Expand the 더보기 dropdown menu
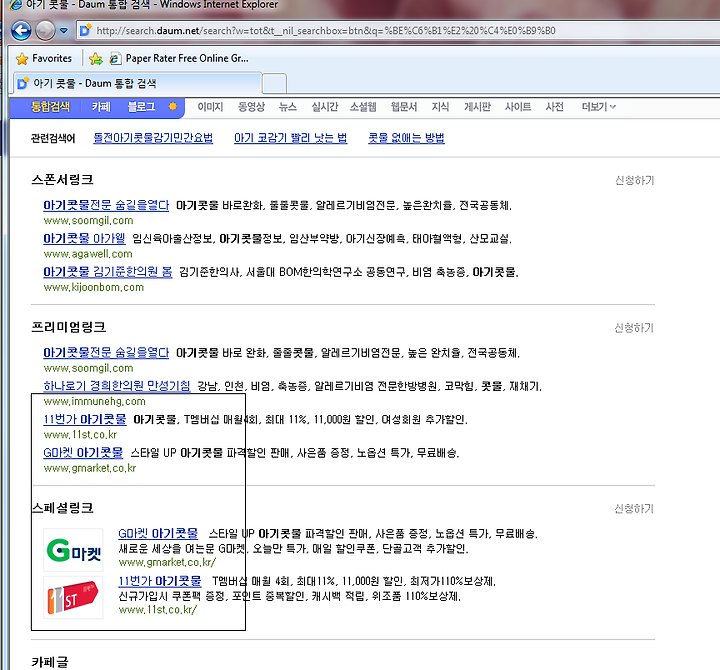The image size is (720, 670). point(598,107)
